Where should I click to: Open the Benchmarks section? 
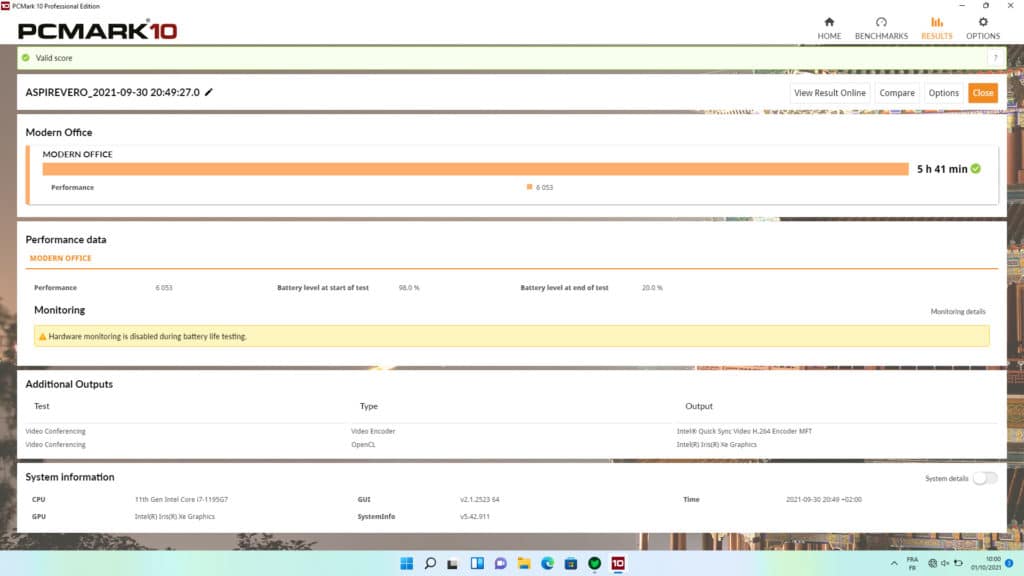point(881,29)
